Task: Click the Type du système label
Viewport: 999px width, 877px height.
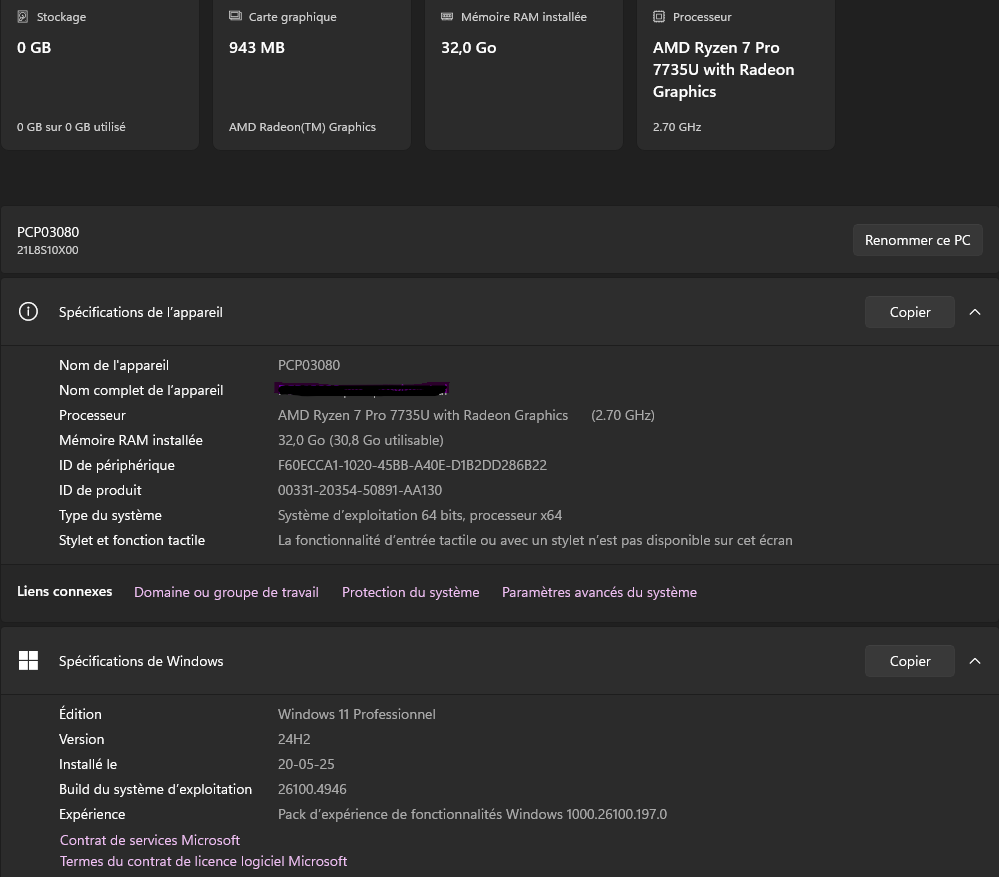Action: [x=110, y=515]
